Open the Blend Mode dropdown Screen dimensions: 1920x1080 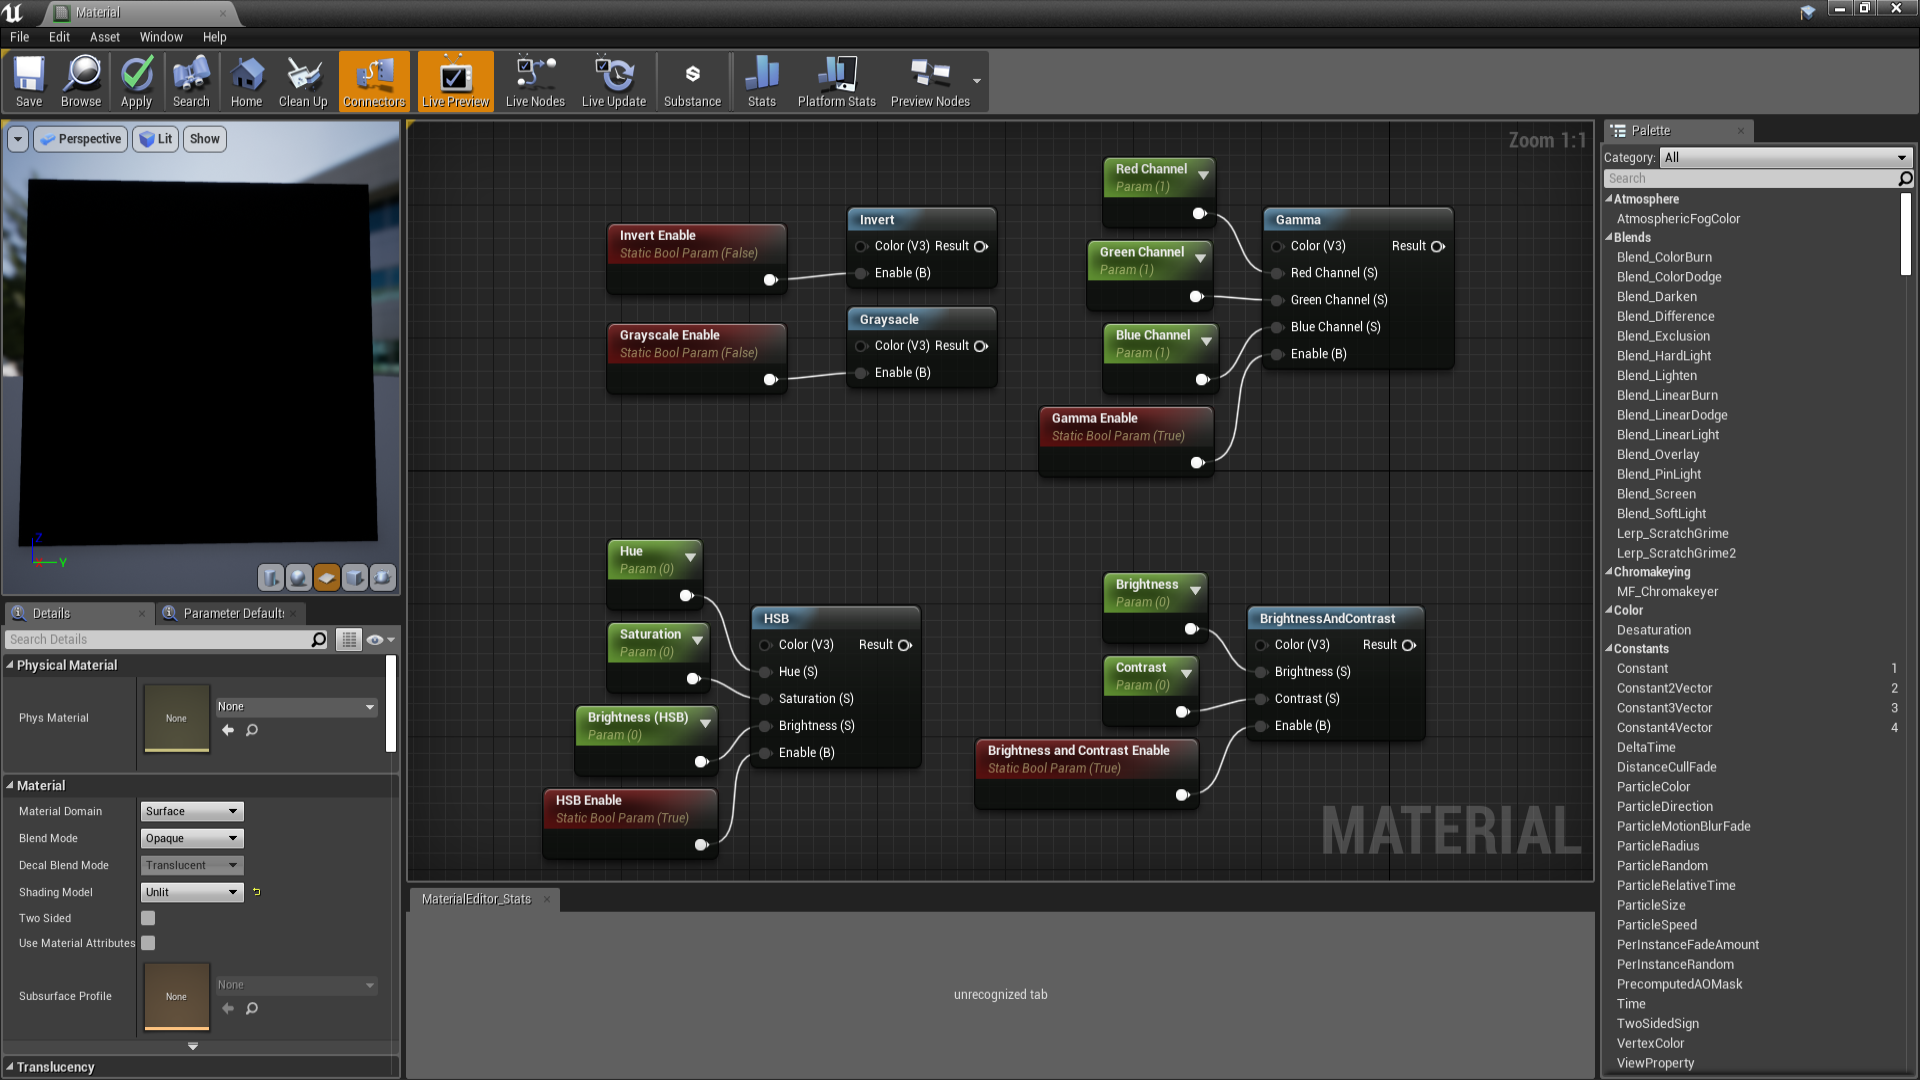[x=190, y=838]
